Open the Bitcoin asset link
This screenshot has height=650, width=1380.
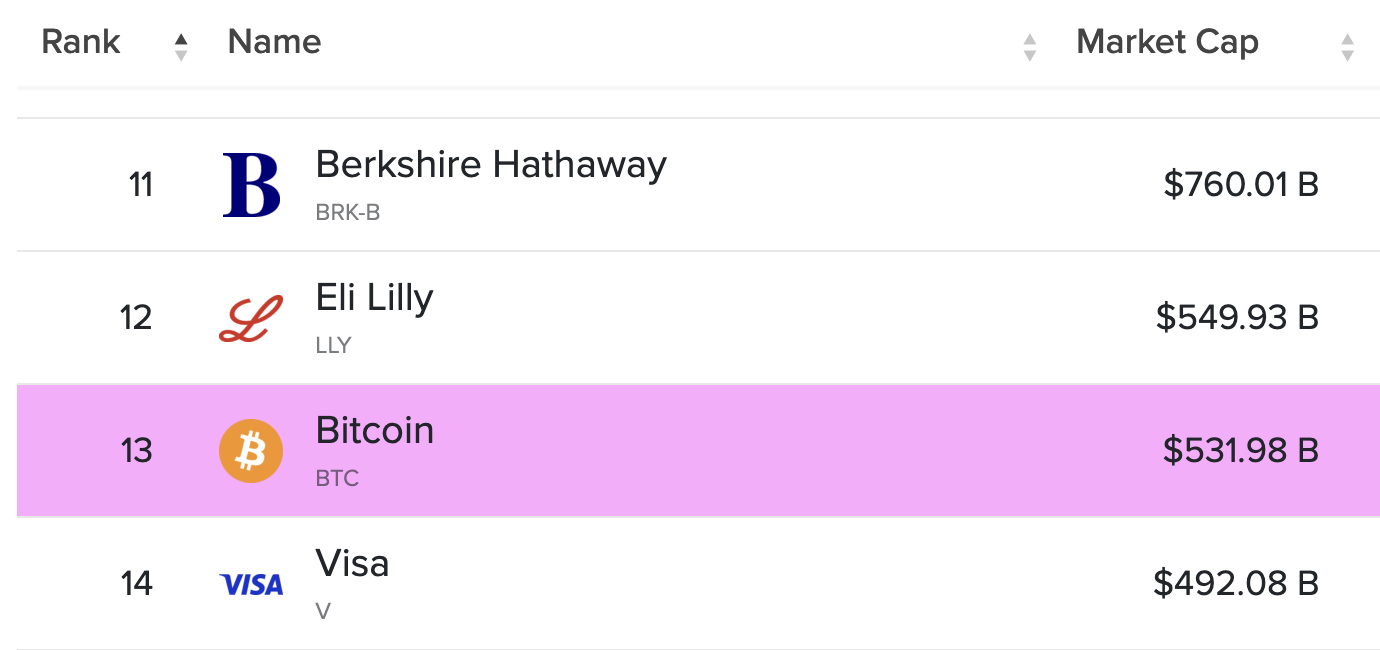point(375,431)
